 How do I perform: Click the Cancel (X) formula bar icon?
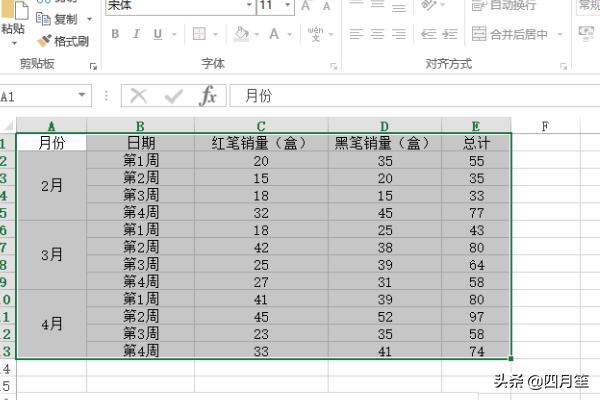pos(139,96)
